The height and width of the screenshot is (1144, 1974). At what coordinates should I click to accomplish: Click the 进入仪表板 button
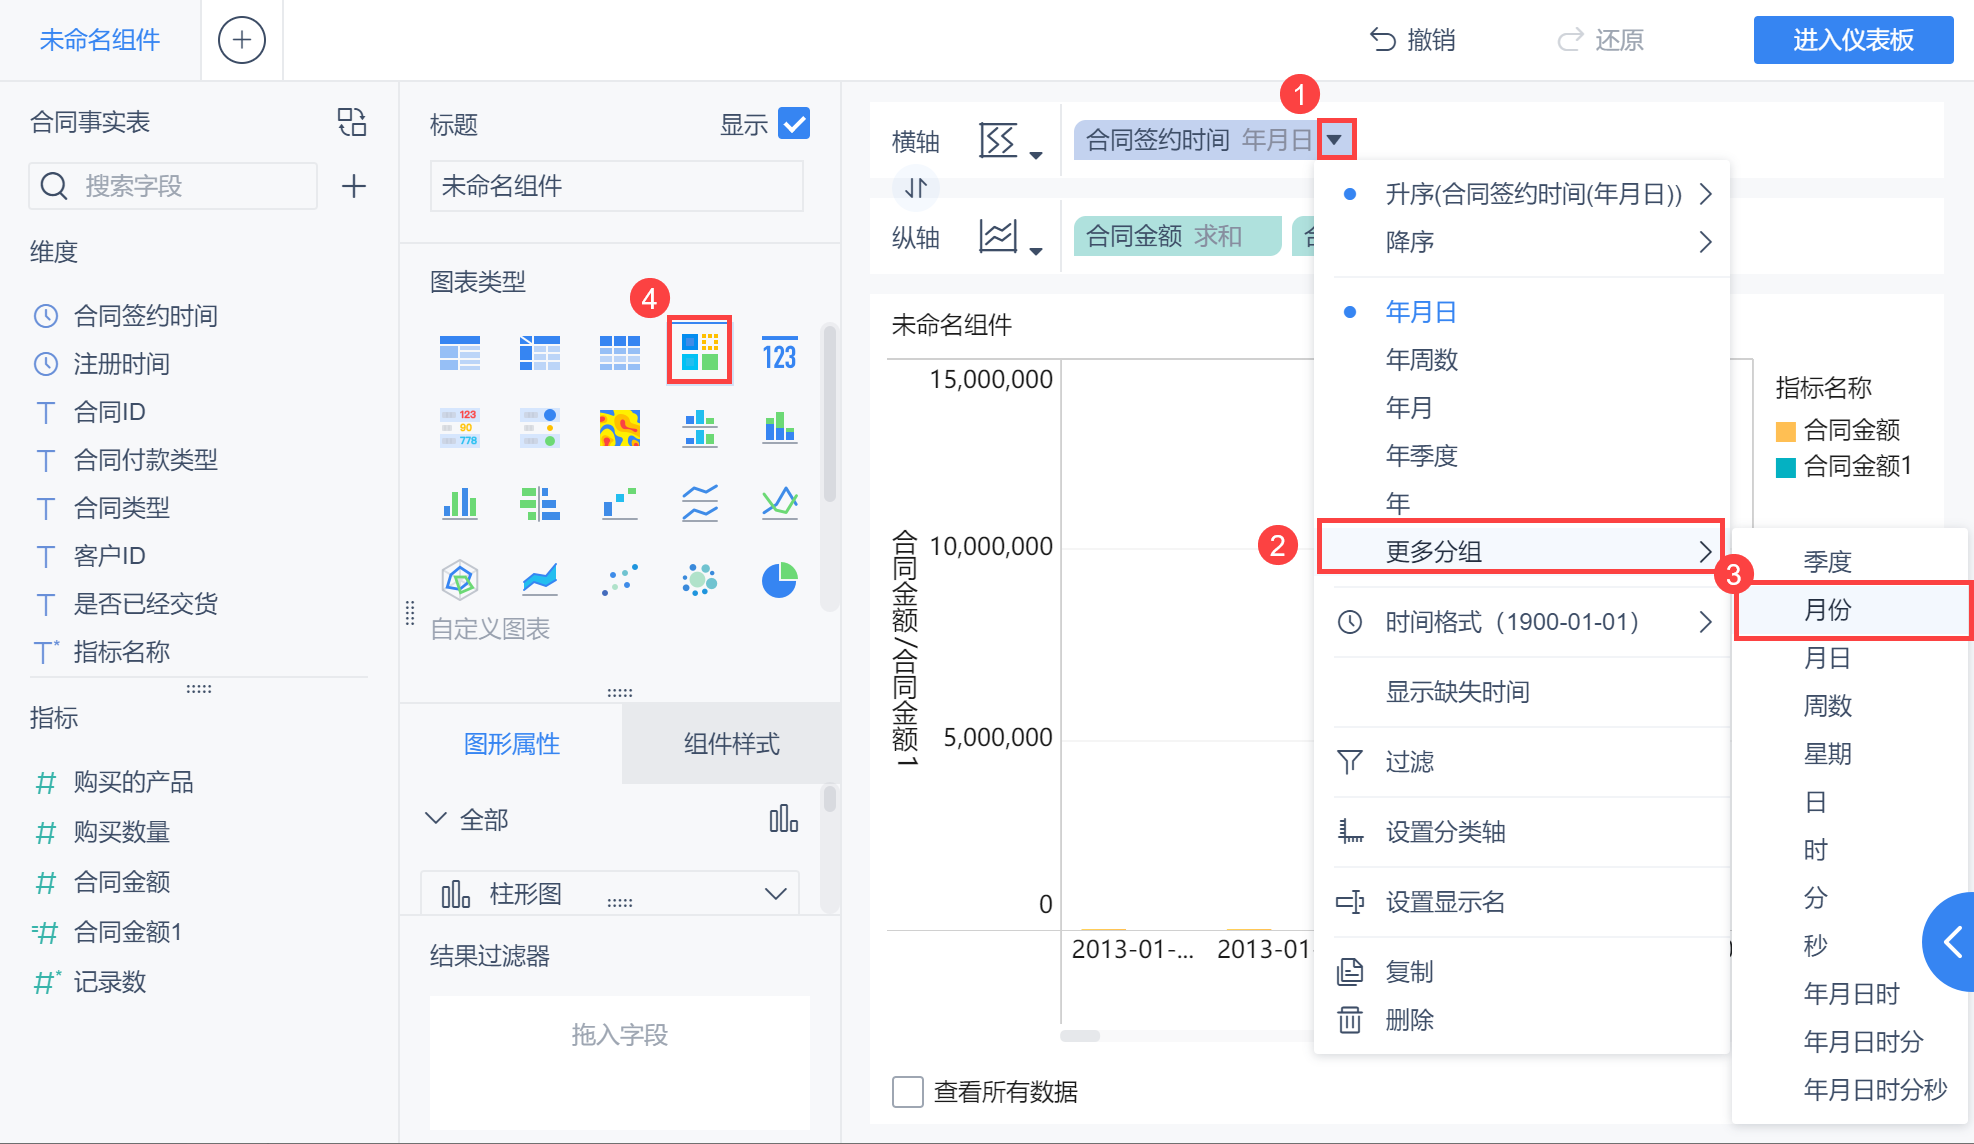pos(1852,40)
